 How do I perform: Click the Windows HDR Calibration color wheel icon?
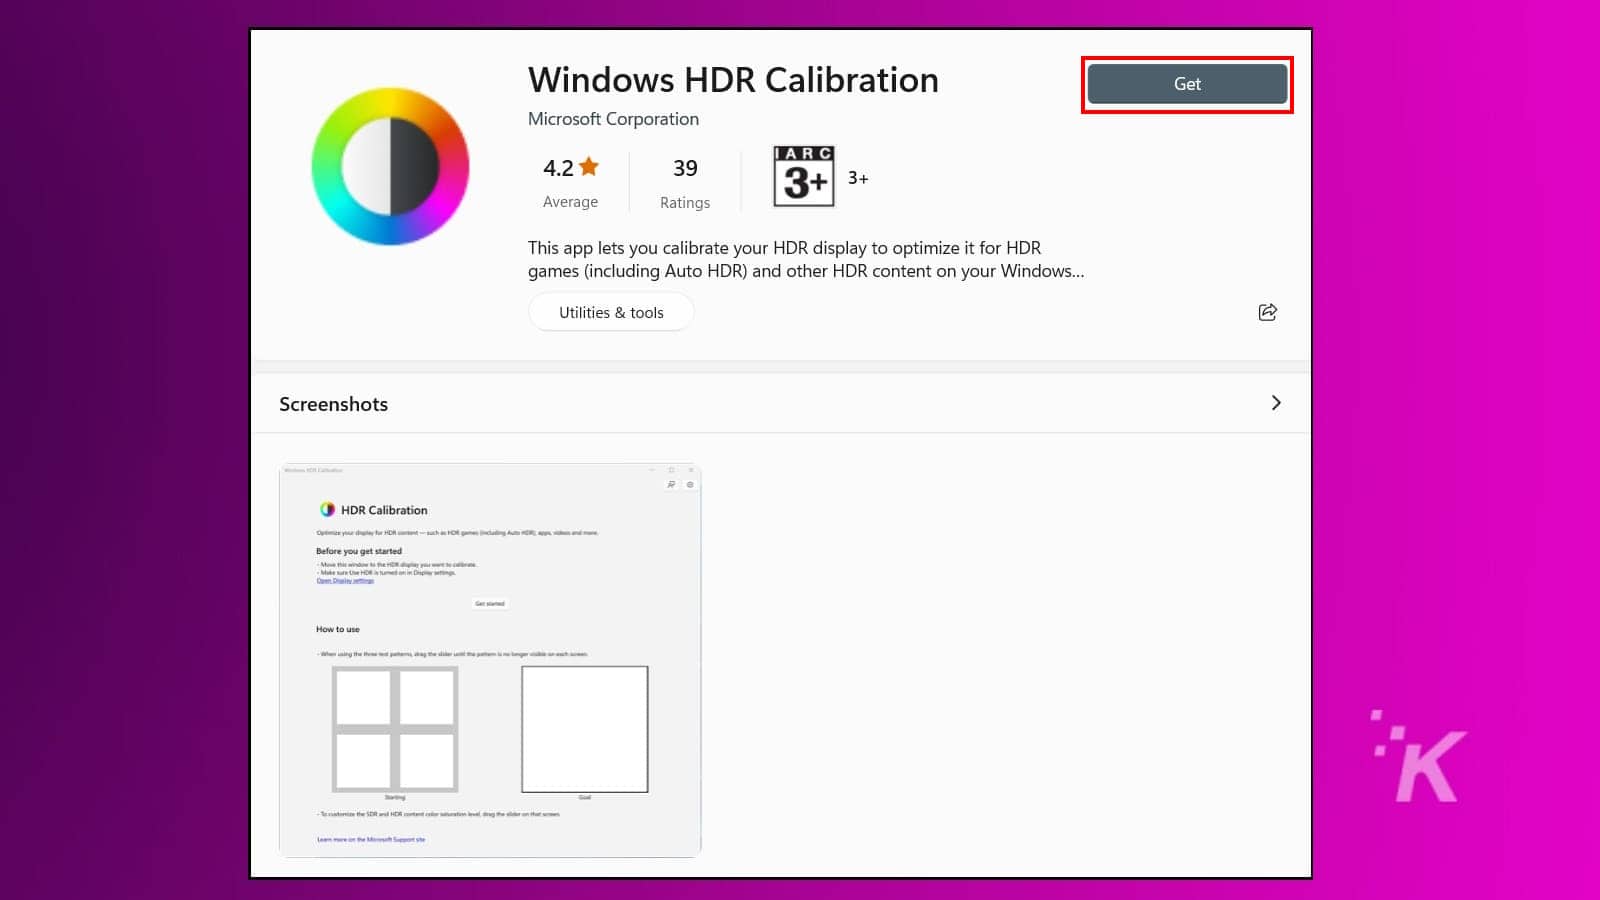pos(390,165)
